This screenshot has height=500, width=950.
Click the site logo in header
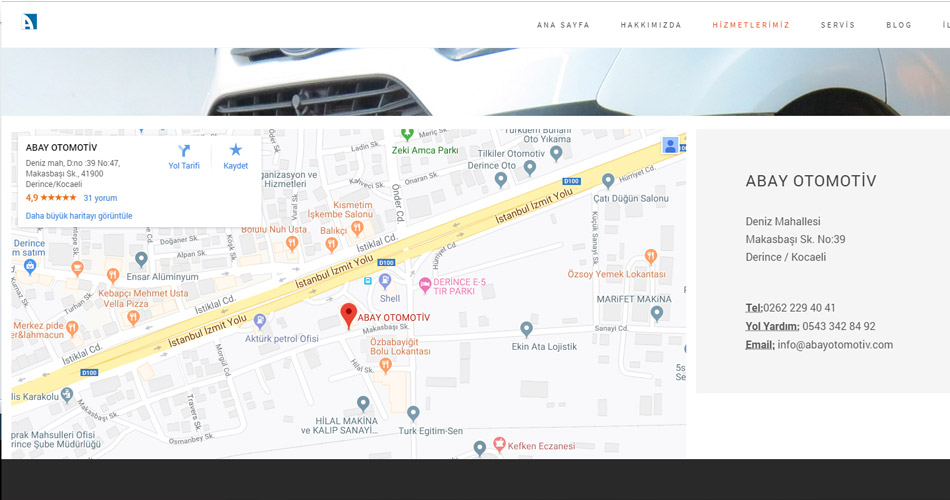point(30,22)
